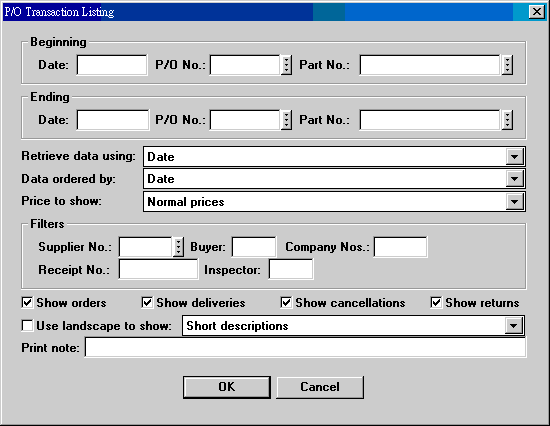550x426 pixels.
Task: Disable Show cancellations option
Action: pos(286,302)
